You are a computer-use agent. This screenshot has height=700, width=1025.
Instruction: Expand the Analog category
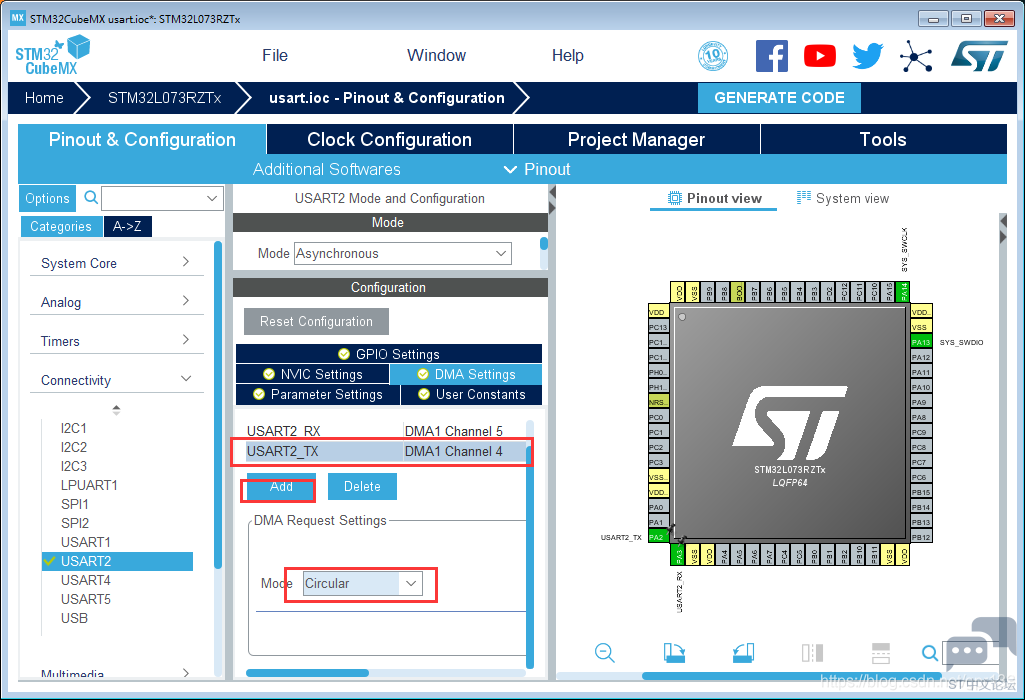[x=116, y=302]
